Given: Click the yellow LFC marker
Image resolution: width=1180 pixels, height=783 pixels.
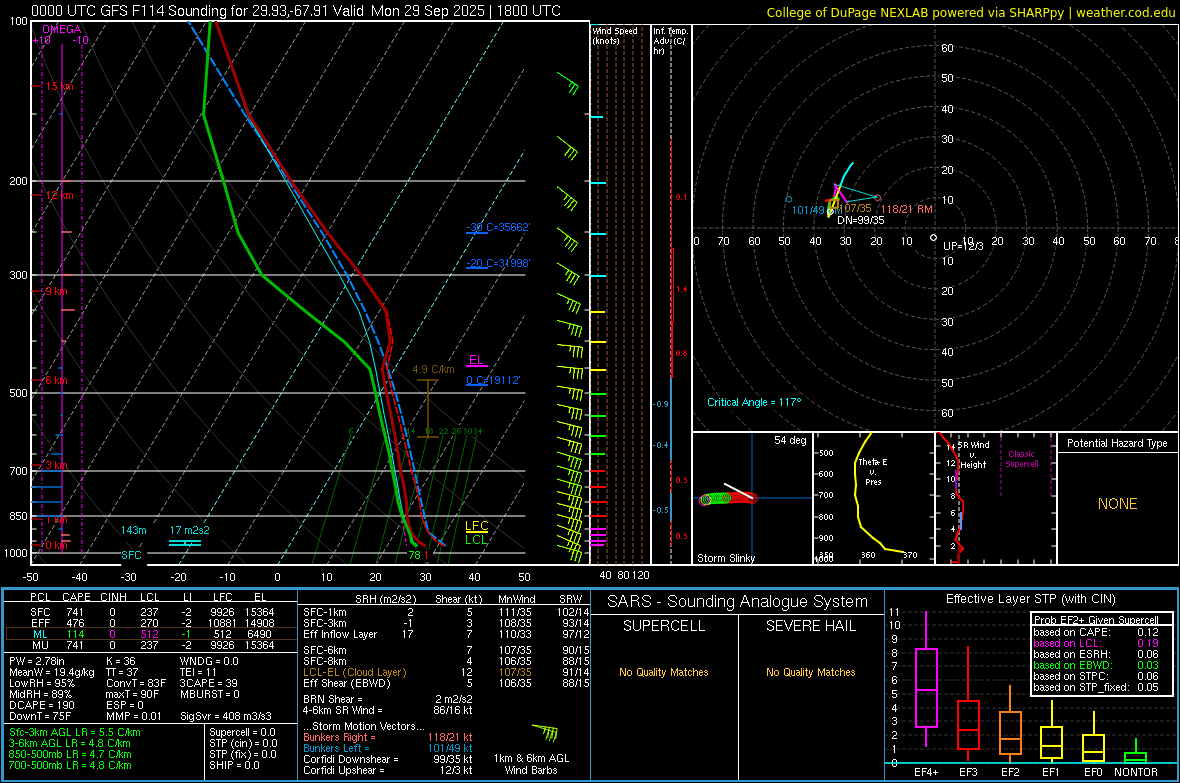Looking at the screenshot, I should (476, 526).
